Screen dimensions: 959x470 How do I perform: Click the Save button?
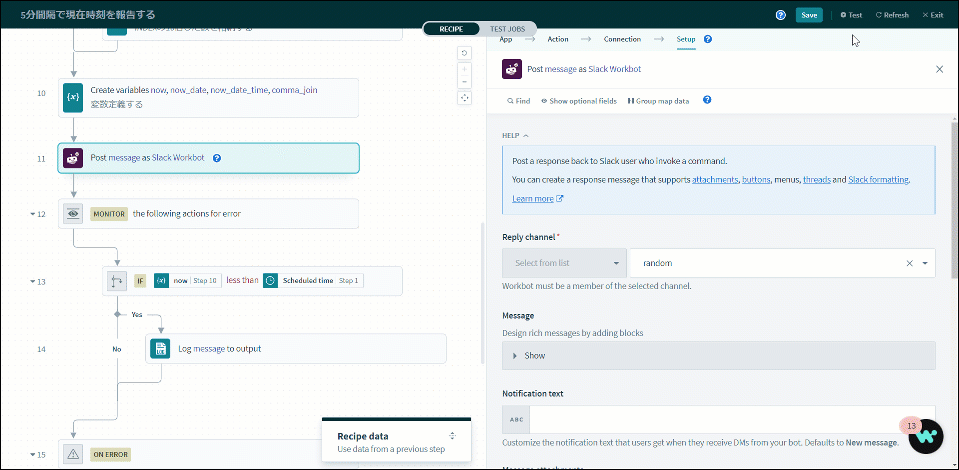pos(809,15)
